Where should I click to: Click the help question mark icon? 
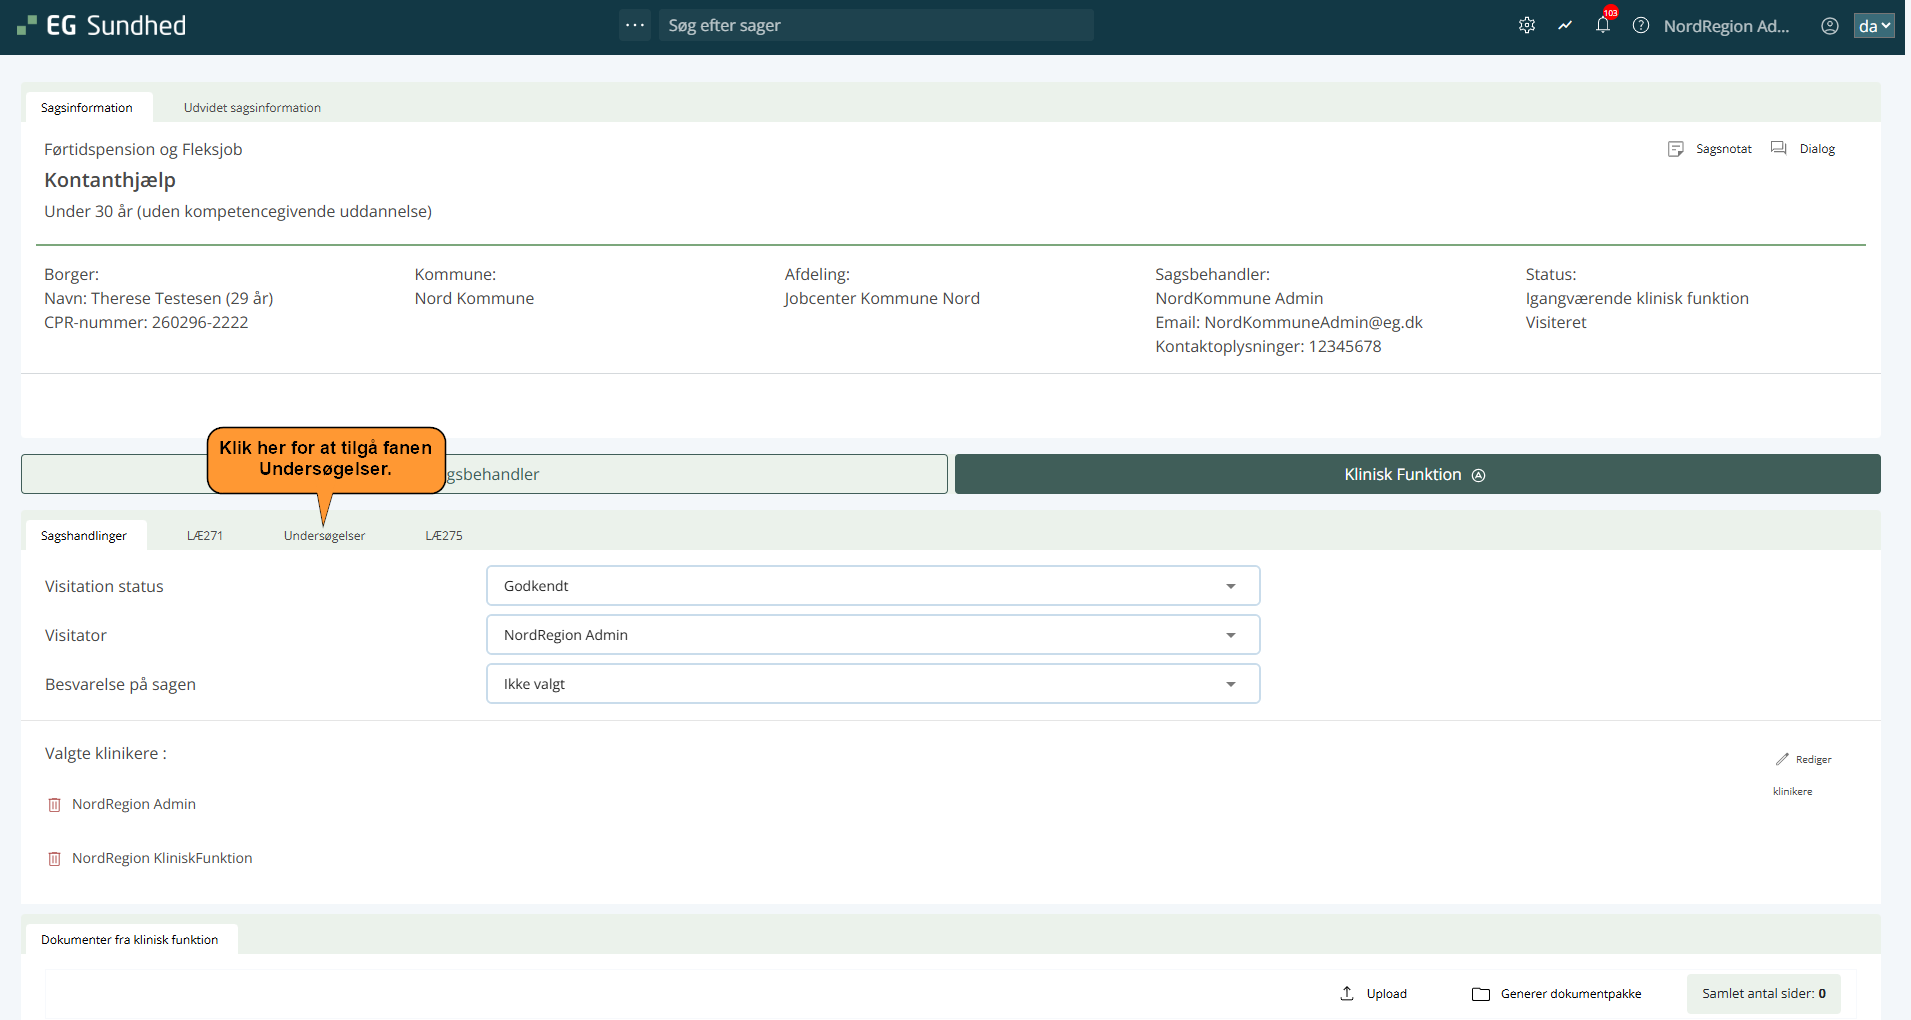pos(1641,26)
